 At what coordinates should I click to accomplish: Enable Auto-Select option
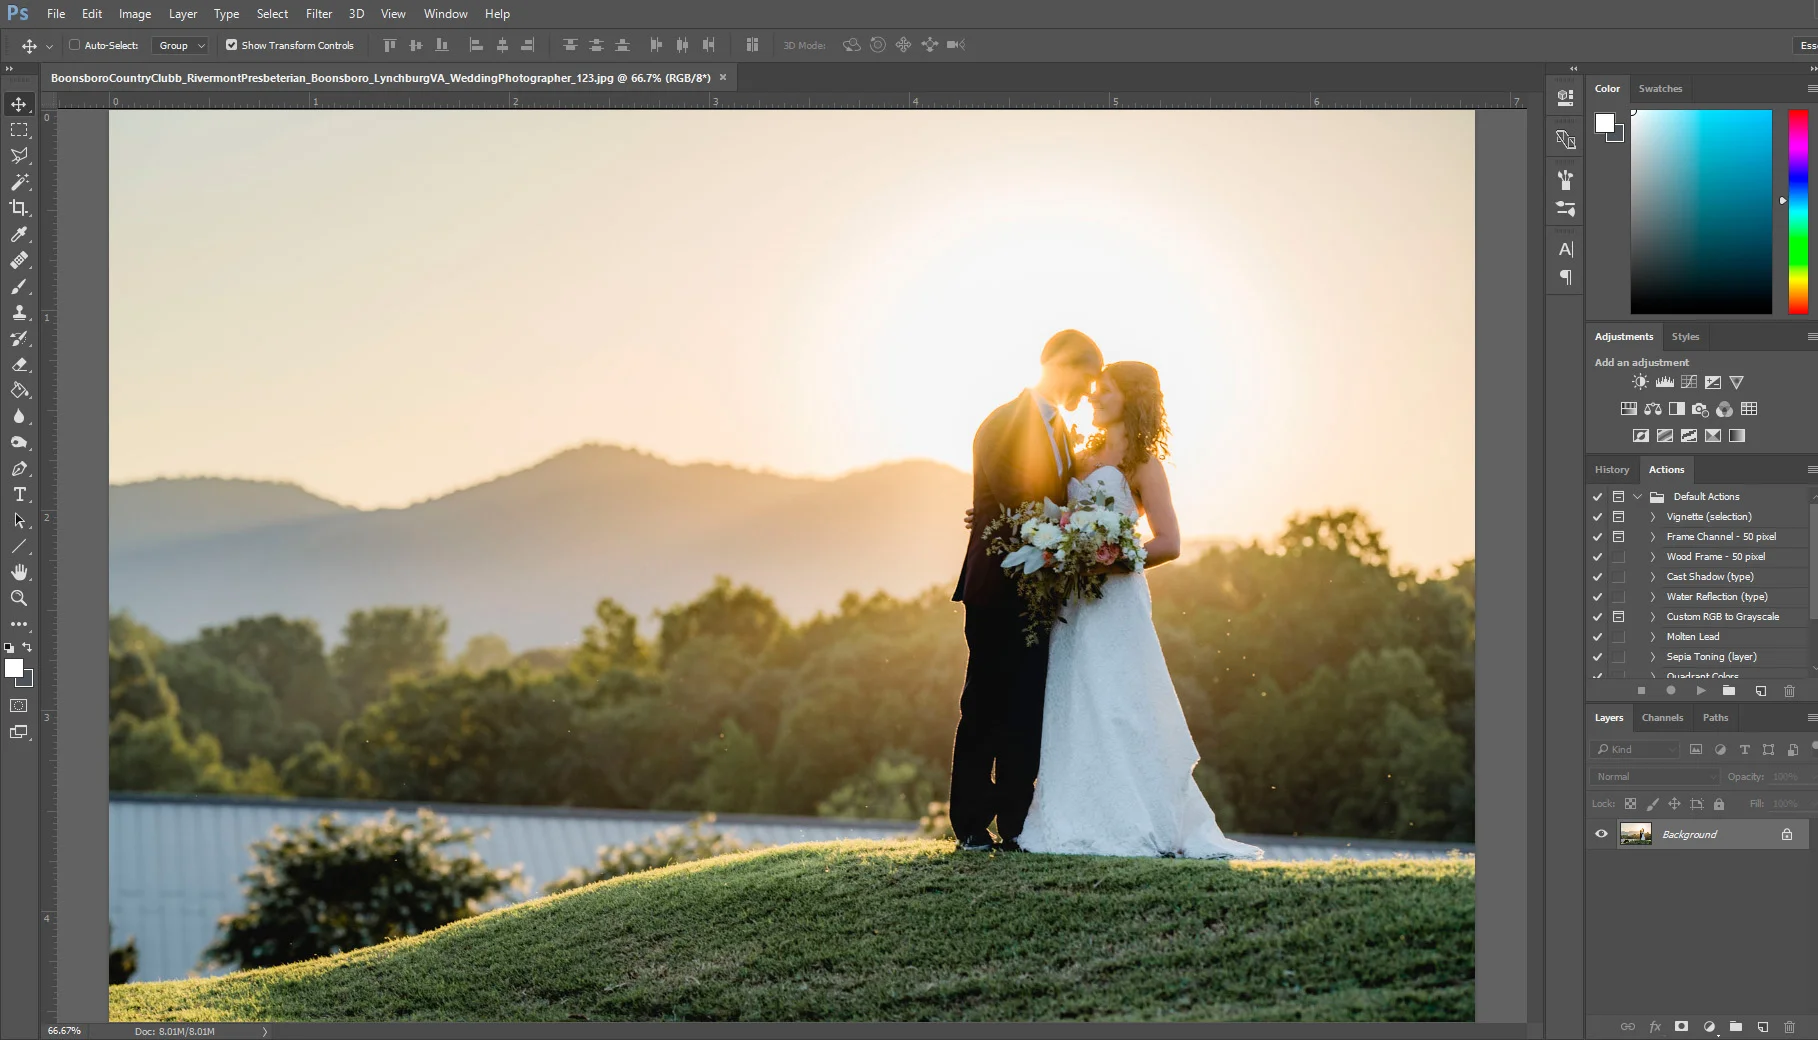[x=75, y=45]
